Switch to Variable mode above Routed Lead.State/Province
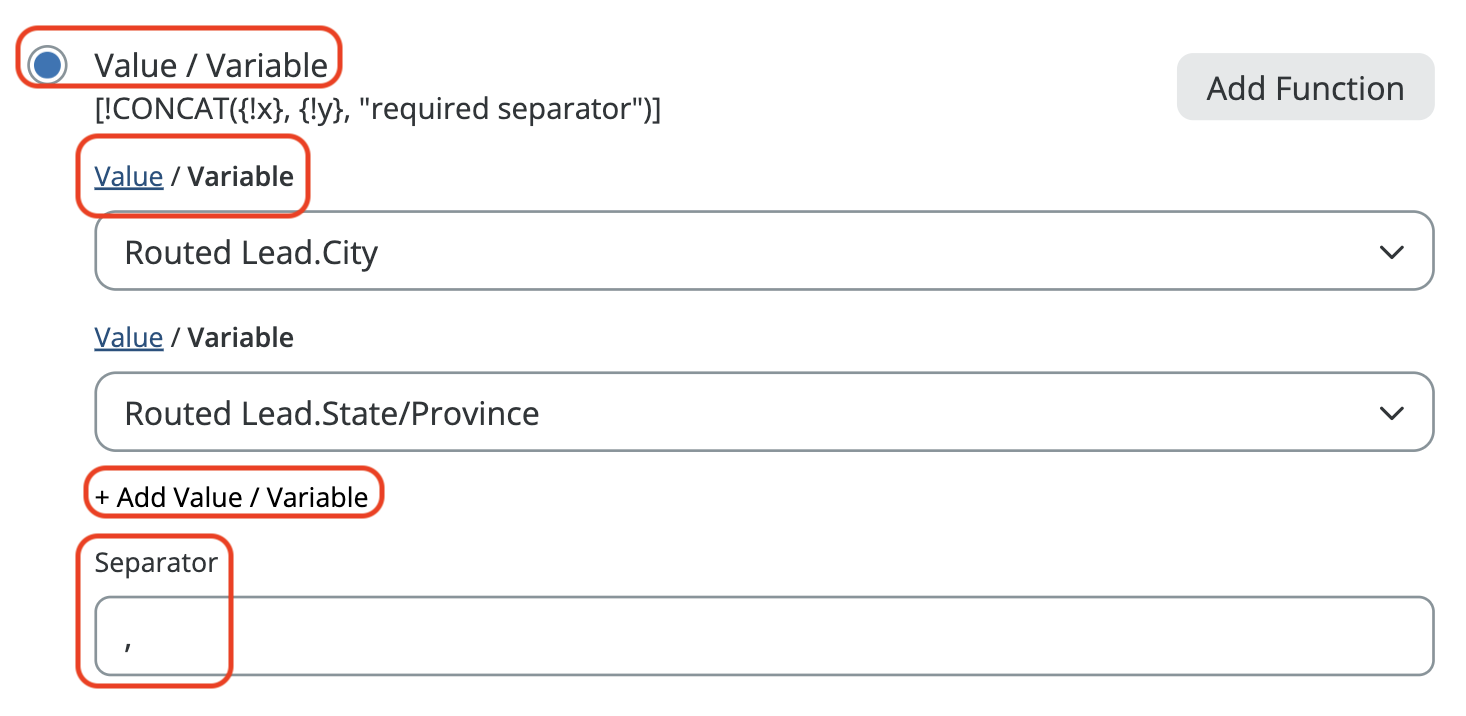The image size is (1466, 716). point(241,338)
